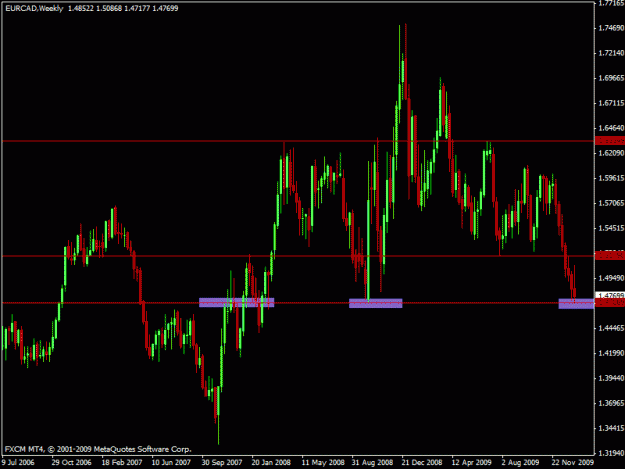Screen dimensions: 625x469
Task: Select the 1.49490 price axis label
Action: click(x=611, y=278)
